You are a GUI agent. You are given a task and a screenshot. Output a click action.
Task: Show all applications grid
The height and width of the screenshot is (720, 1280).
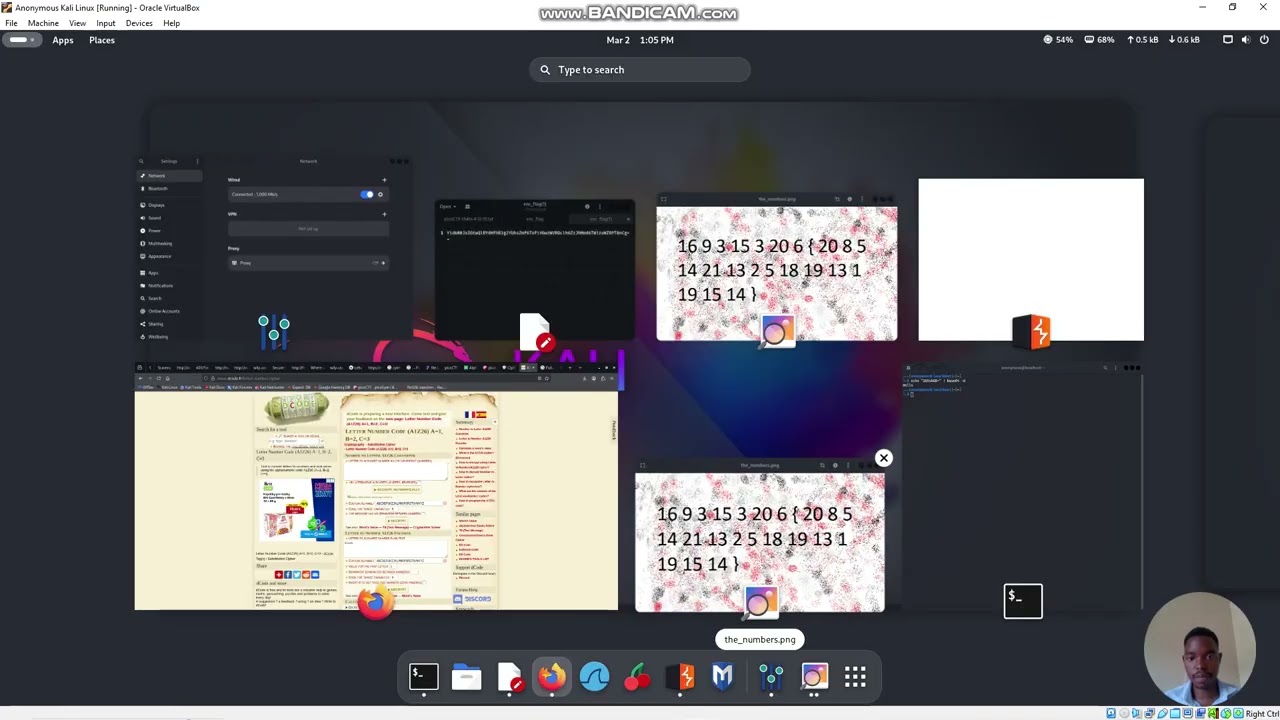click(x=855, y=677)
